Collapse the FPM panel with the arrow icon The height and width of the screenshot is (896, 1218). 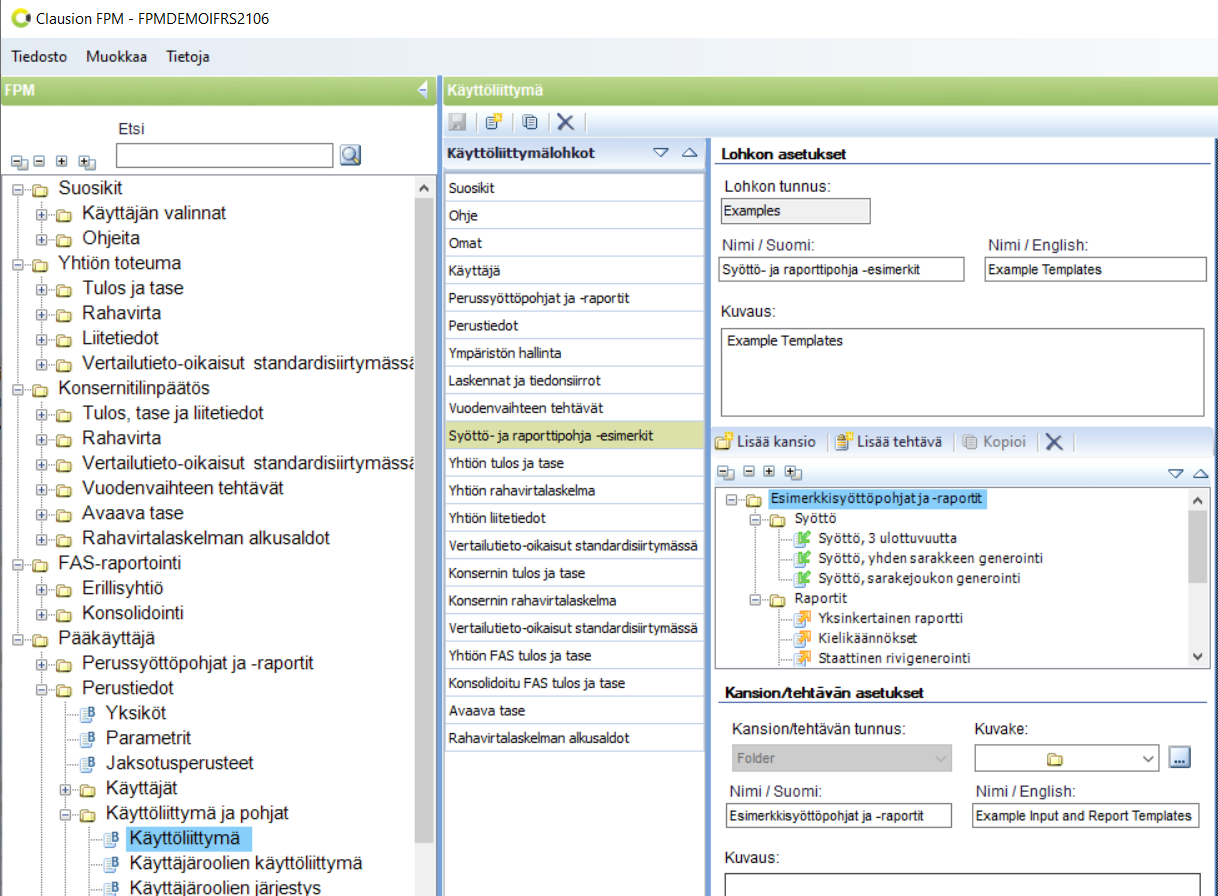[423, 91]
